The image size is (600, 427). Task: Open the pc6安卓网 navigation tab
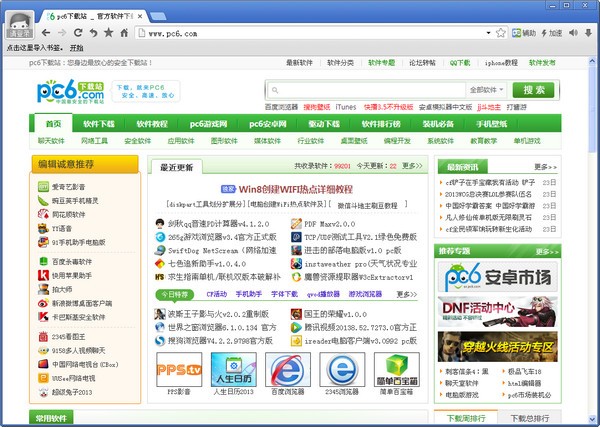pos(268,124)
